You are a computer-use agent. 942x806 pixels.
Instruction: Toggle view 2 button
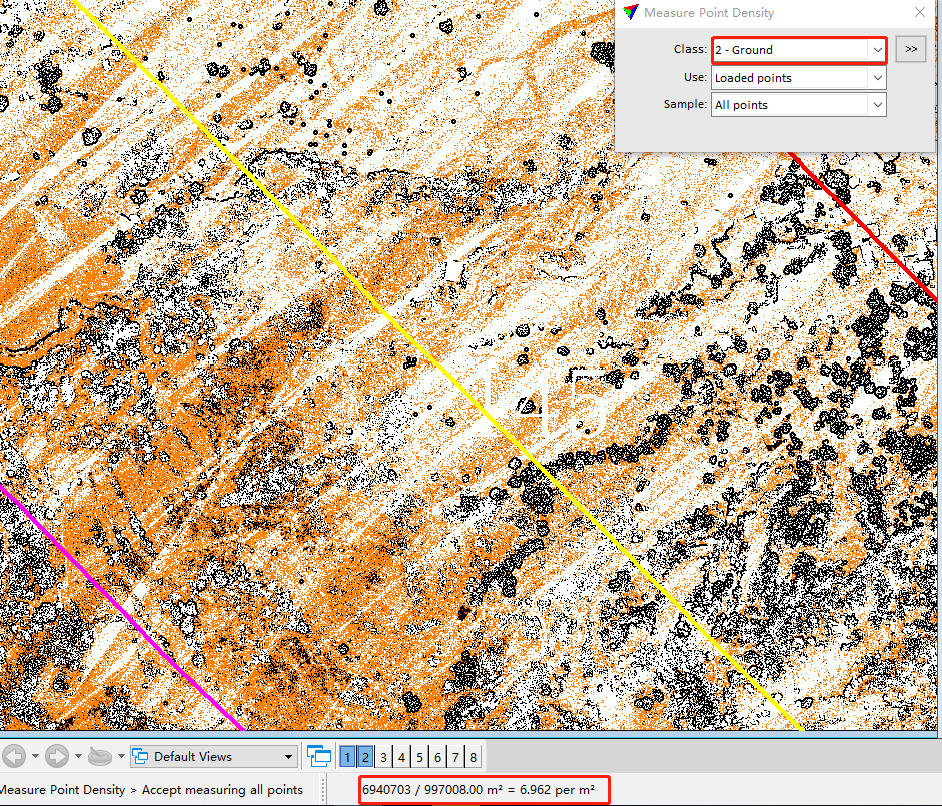coord(365,757)
